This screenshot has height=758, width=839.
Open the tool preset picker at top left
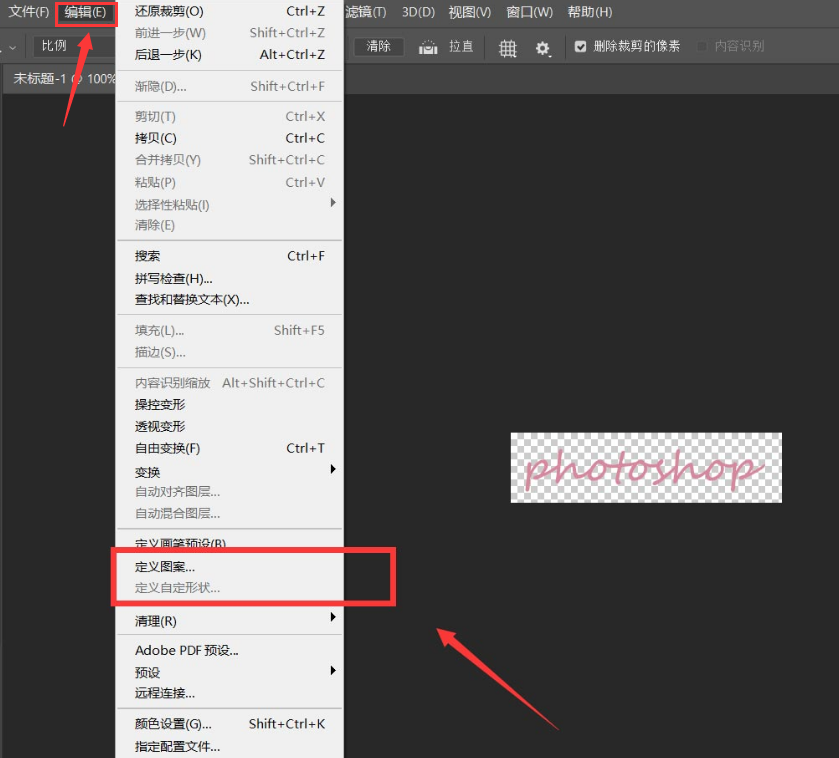coord(12,46)
